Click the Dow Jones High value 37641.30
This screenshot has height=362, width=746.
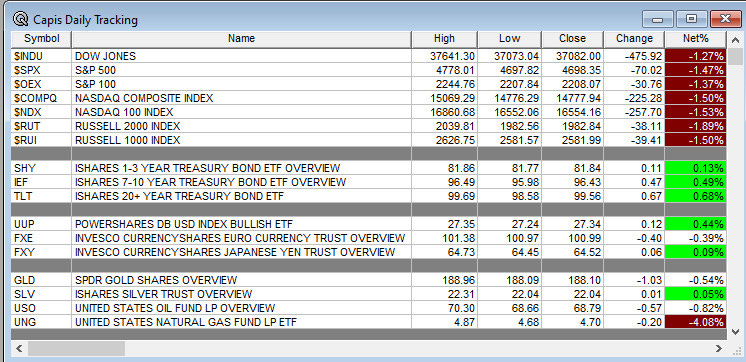[x=444, y=56]
